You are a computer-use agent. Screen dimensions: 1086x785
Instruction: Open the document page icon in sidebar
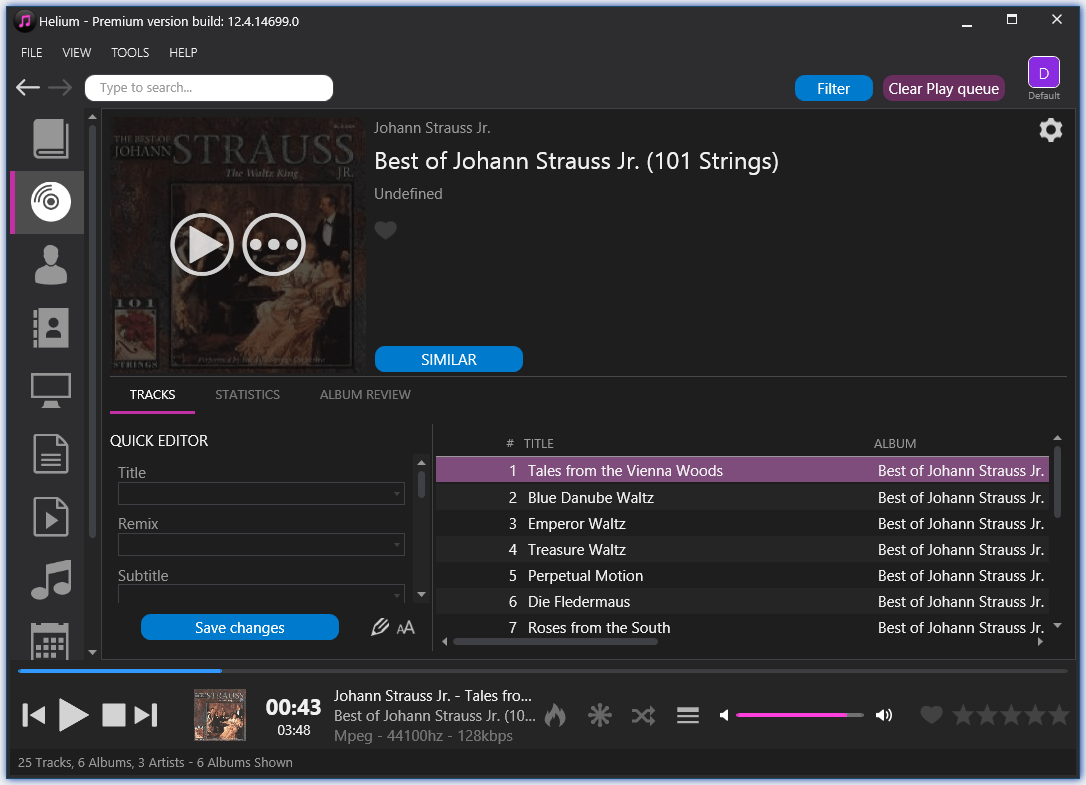(51, 454)
